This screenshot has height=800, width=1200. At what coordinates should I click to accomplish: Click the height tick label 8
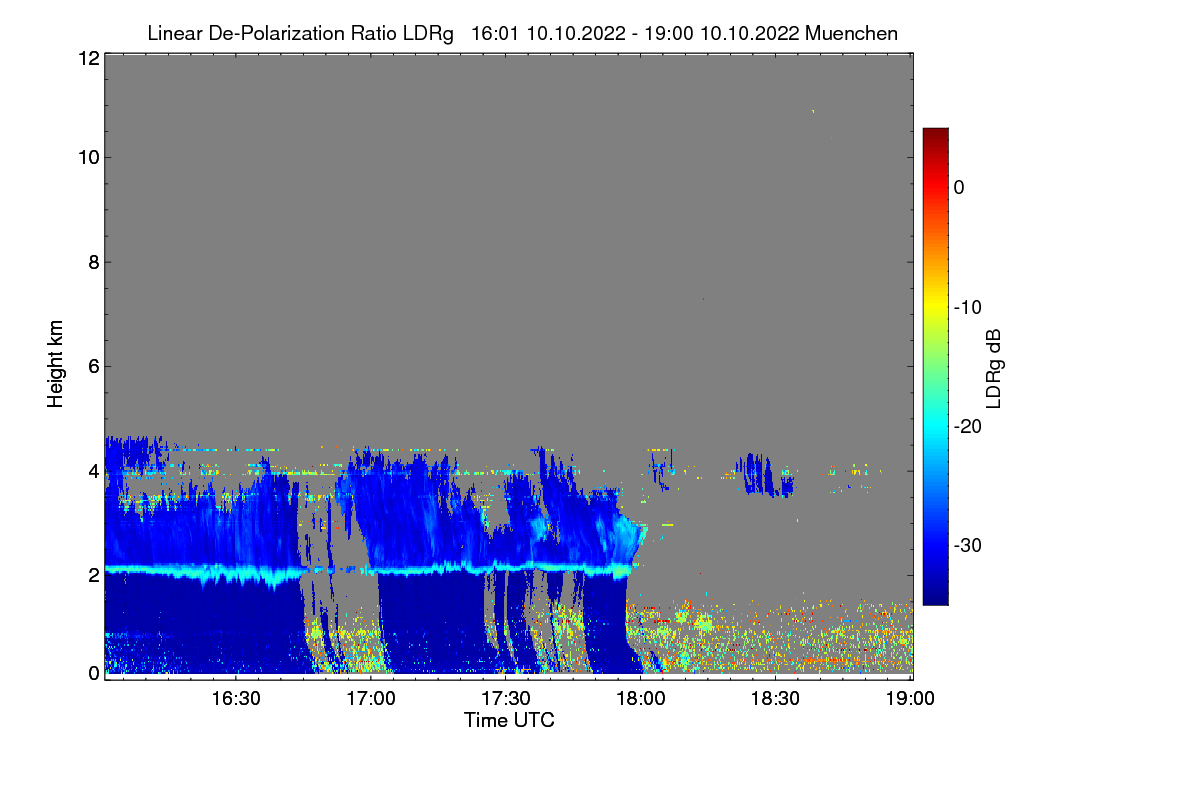pos(92,262)
